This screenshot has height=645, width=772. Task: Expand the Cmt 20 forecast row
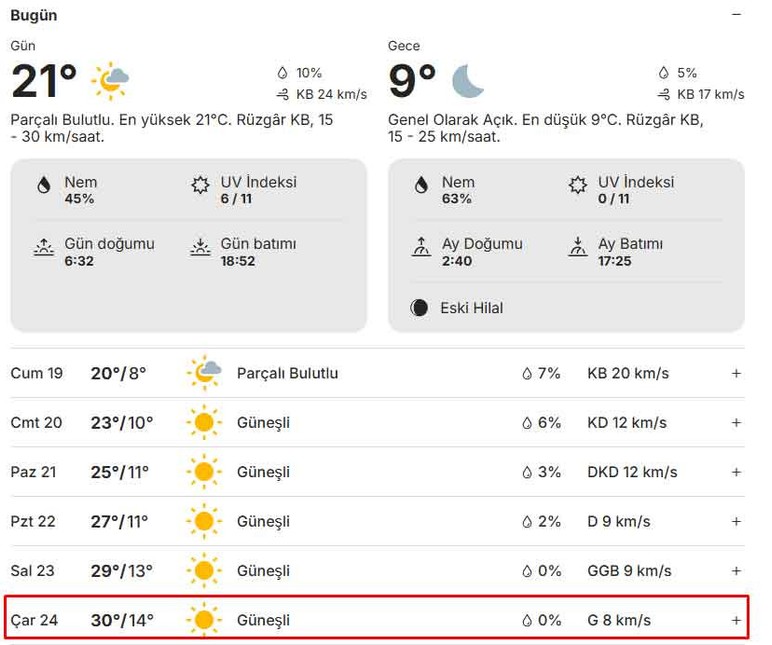tap(736, 422)
